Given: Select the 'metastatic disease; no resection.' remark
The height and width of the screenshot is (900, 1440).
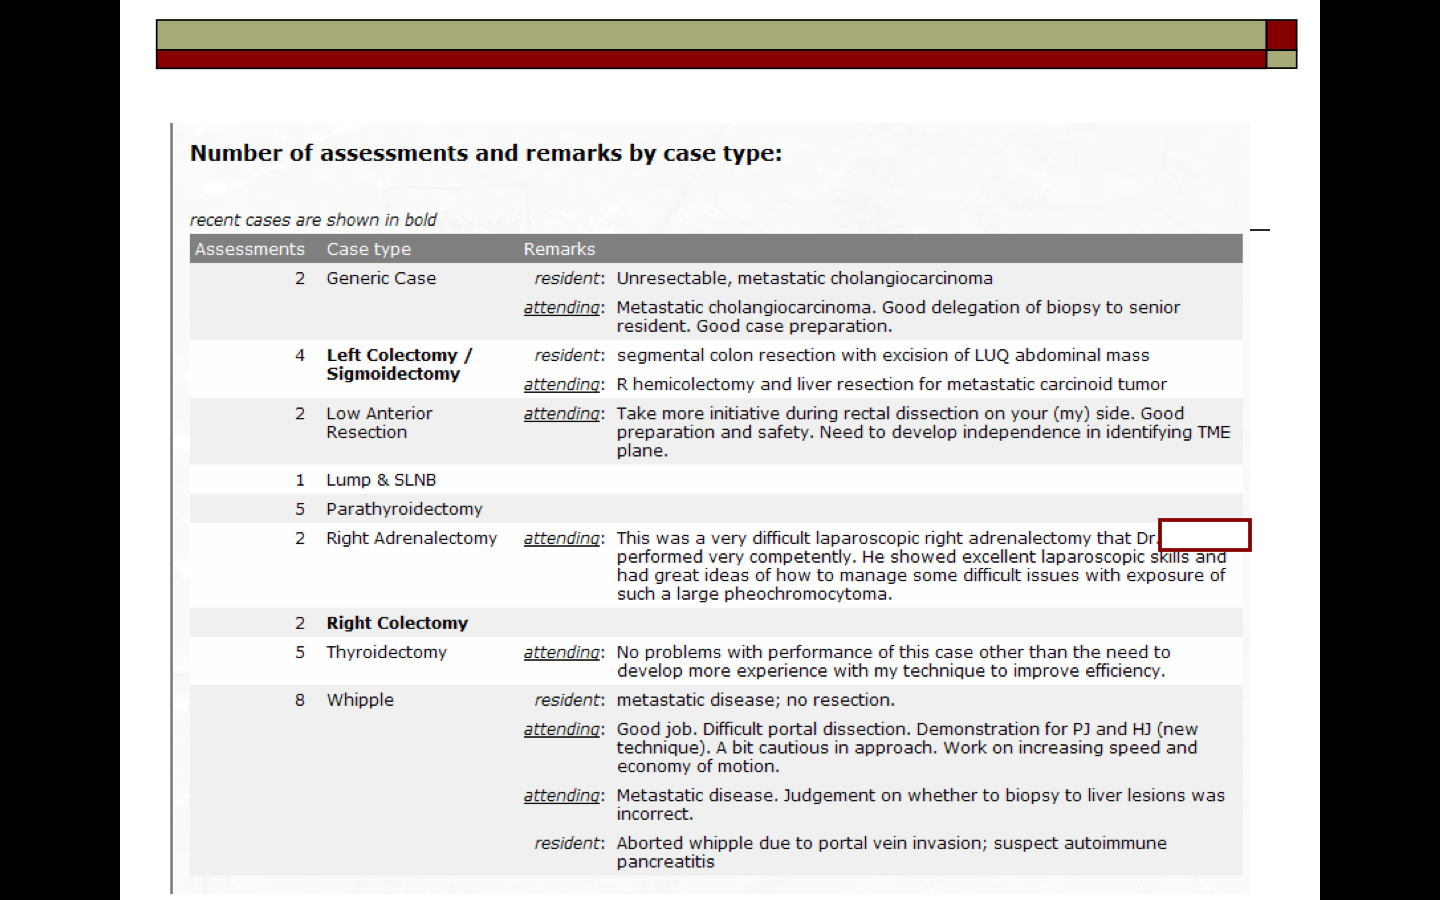Looking at the screenshot, I should pyautogui.click(x=756, y=700).
